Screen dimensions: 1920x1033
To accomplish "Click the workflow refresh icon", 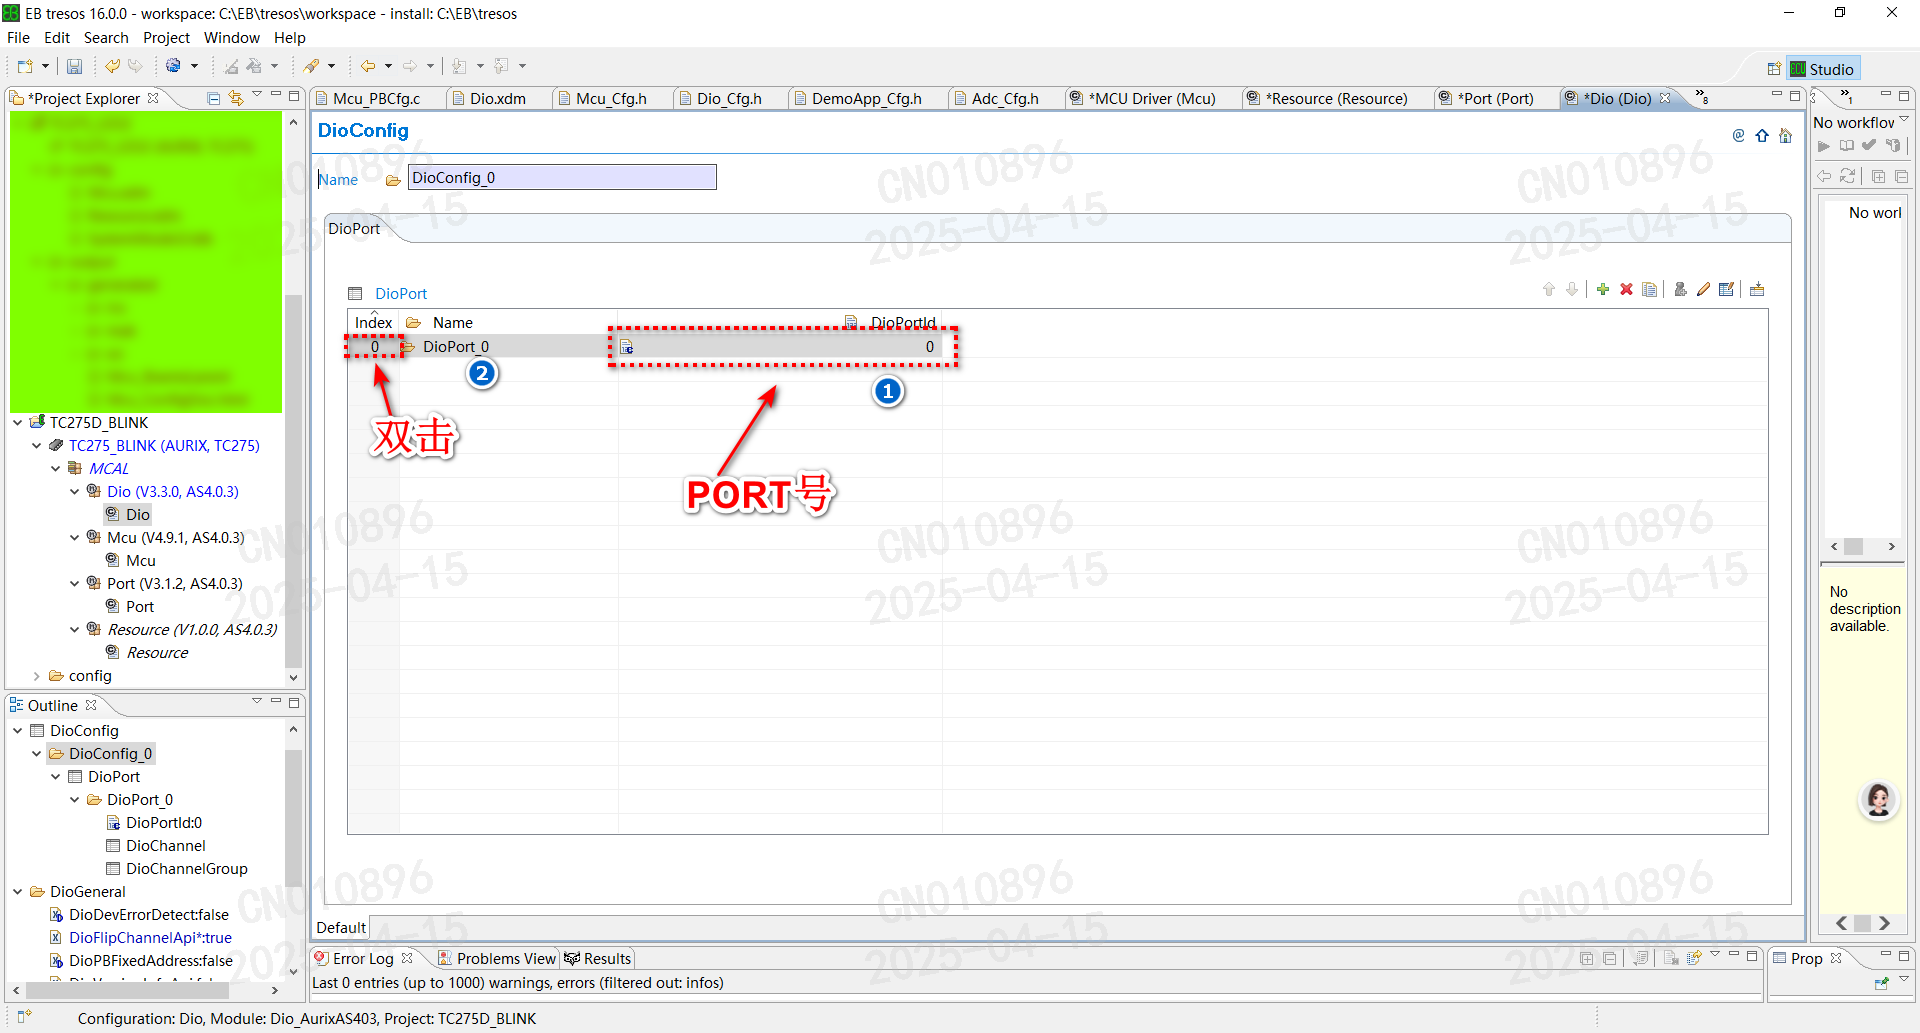I will pos(1848,176).
